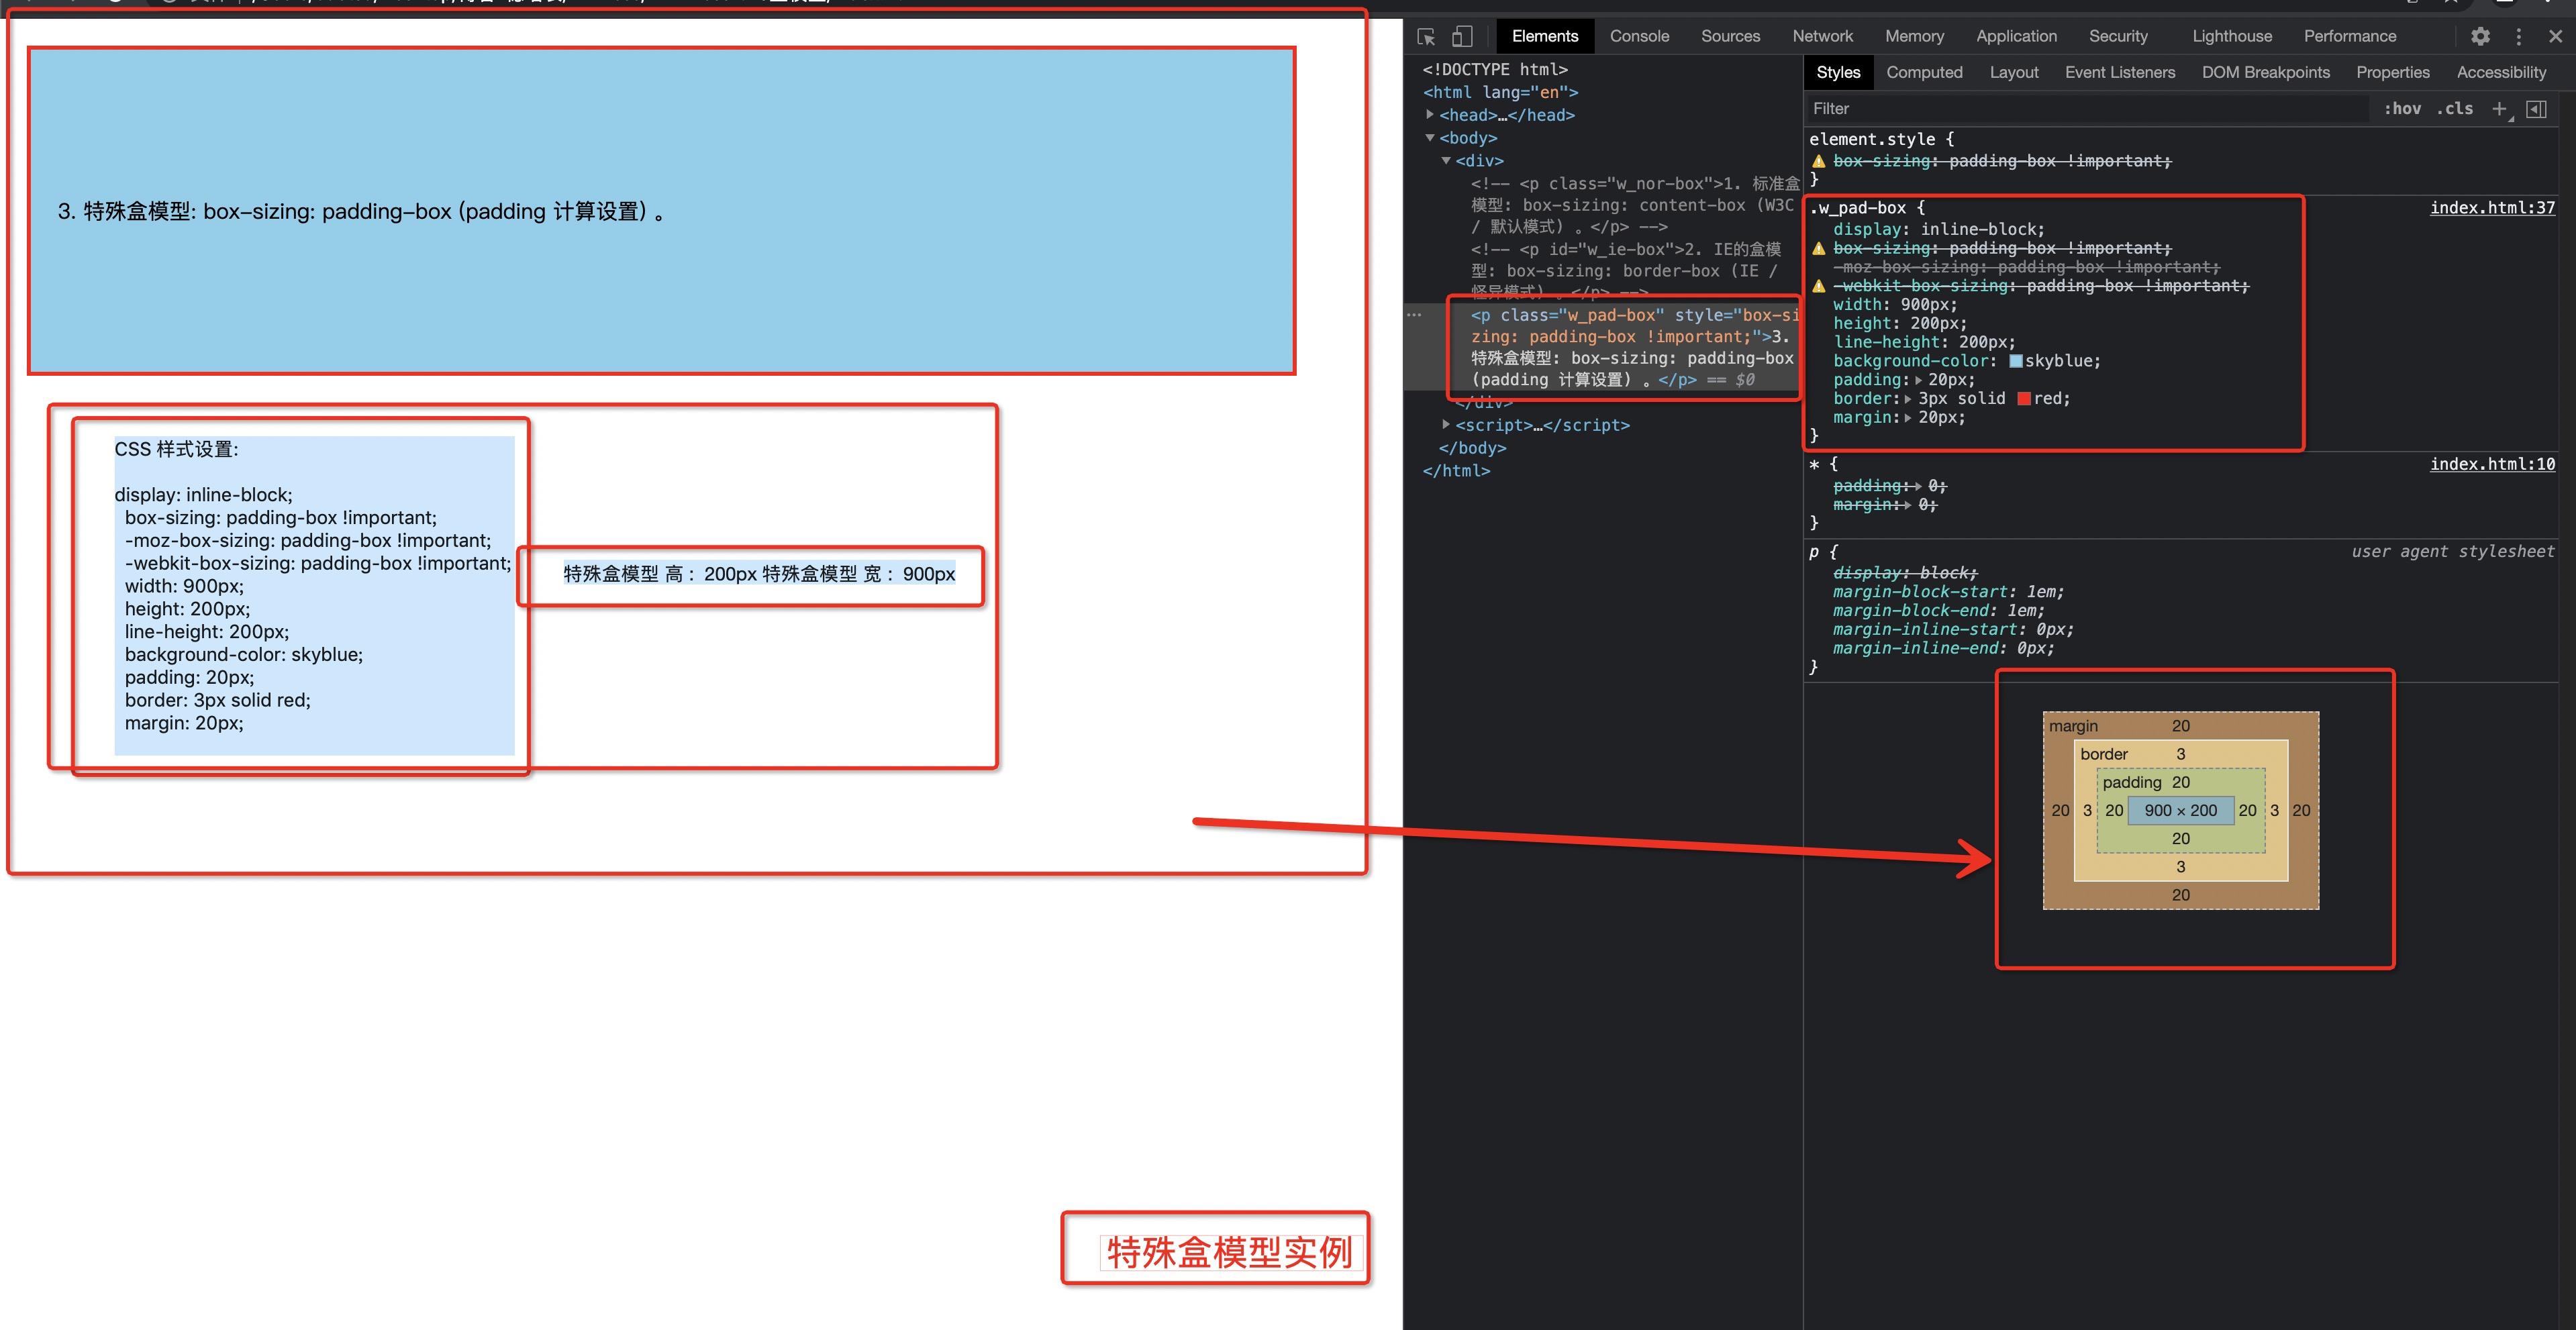Click margin-block-start: 1em in p rule
This screenshot has height=1330, width=2576.
[1948, 591]
